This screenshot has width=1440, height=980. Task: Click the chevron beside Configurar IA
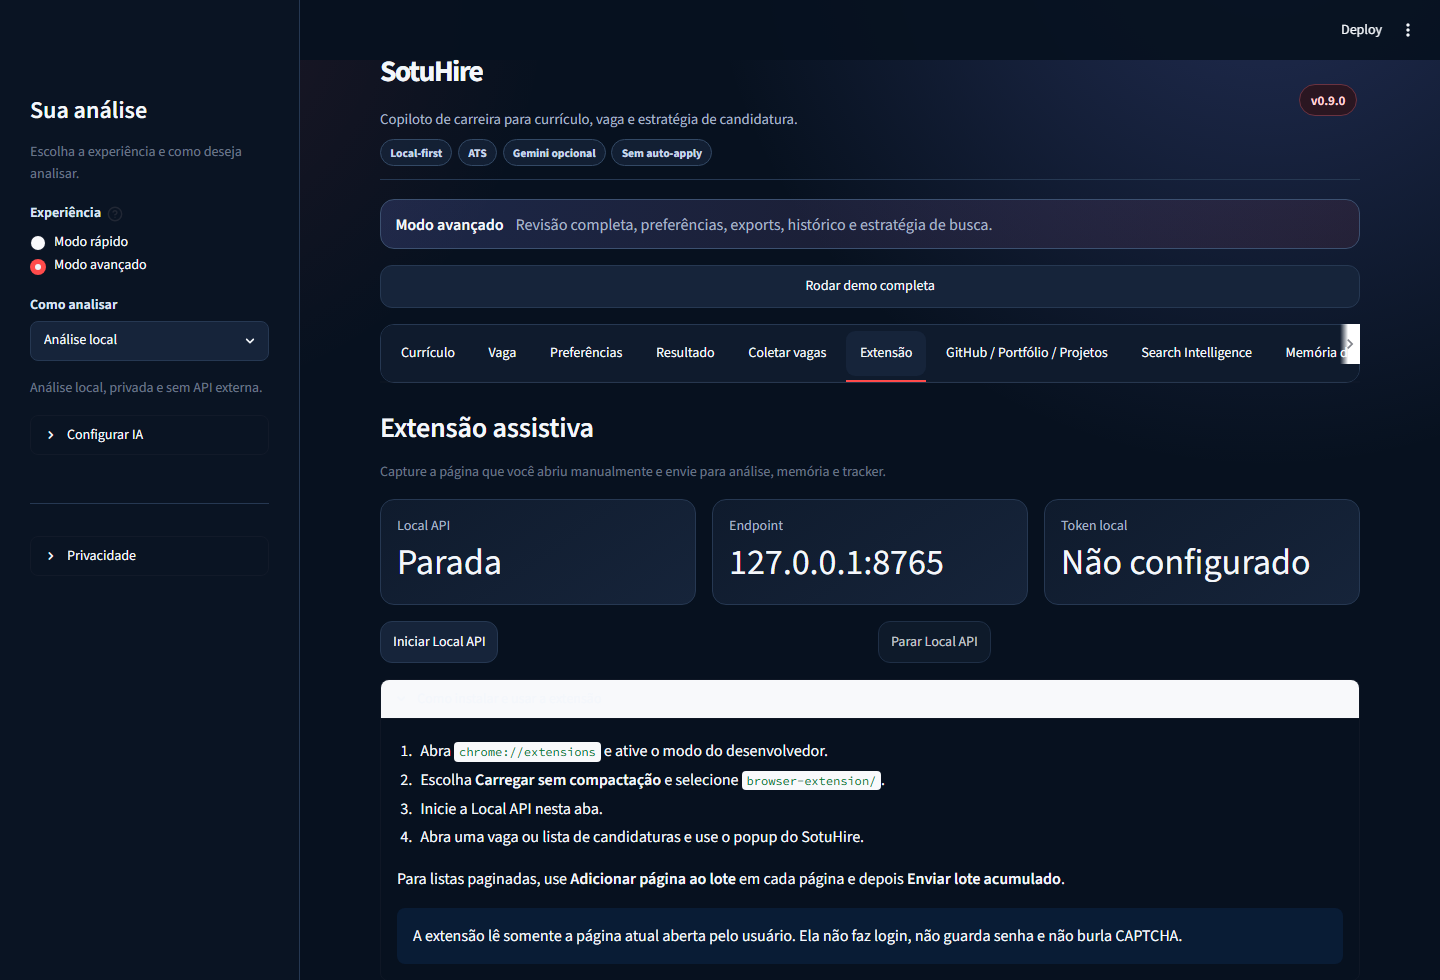tap(51, 435)
